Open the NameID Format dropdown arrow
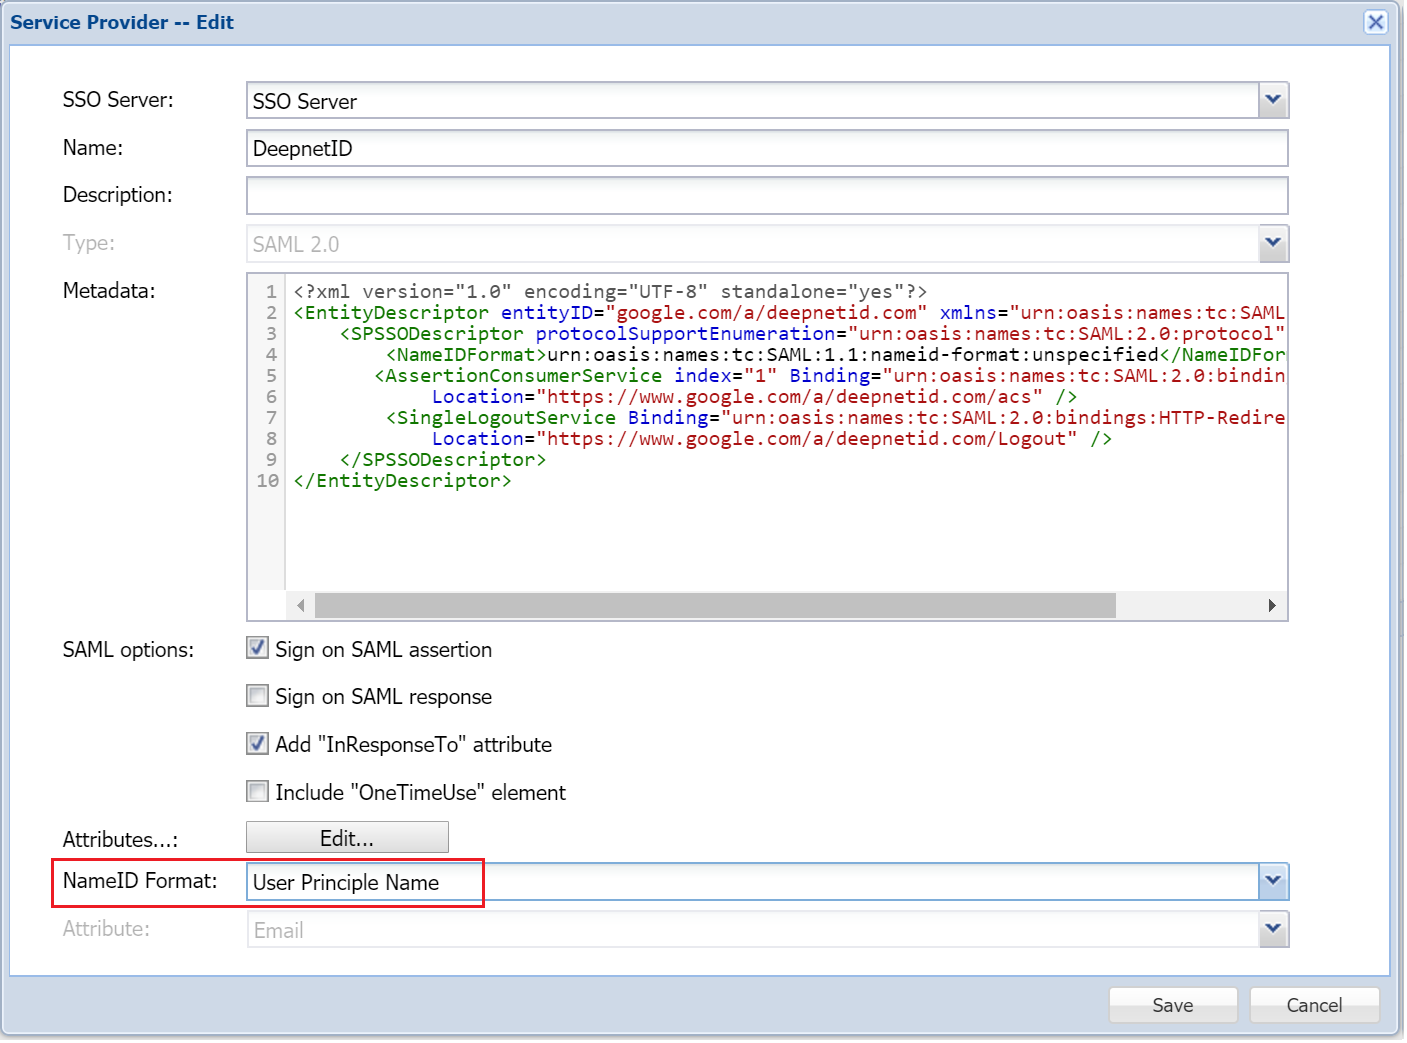 coord(1272,882)
